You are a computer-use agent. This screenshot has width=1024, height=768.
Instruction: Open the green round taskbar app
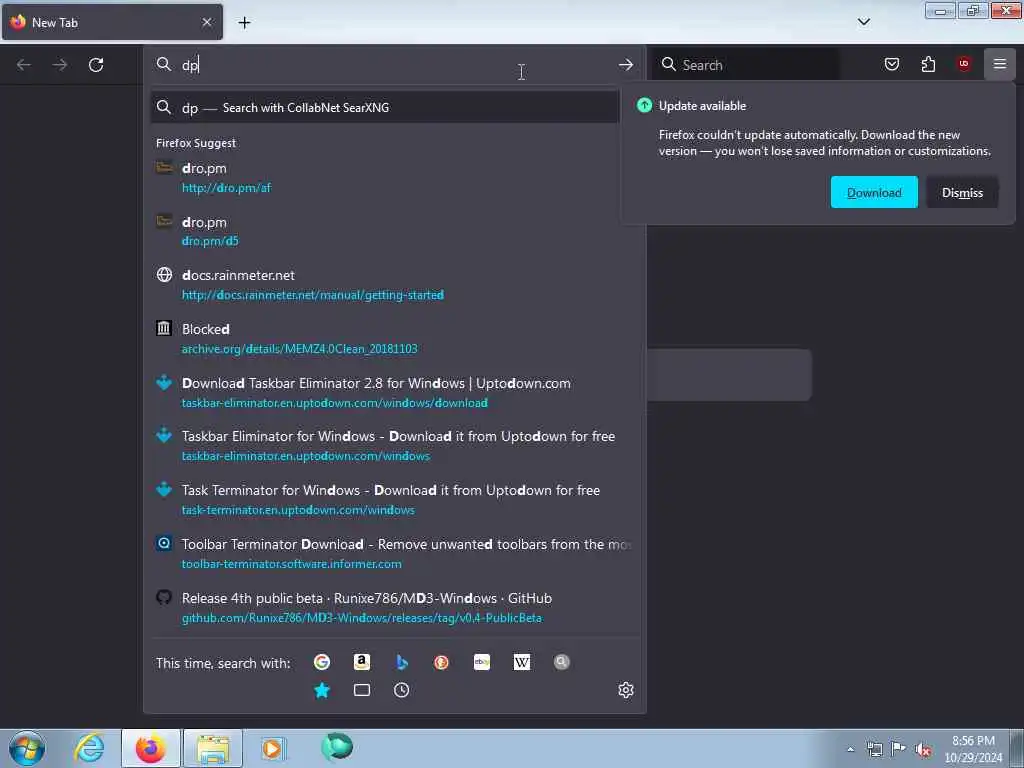click(337, 747)
